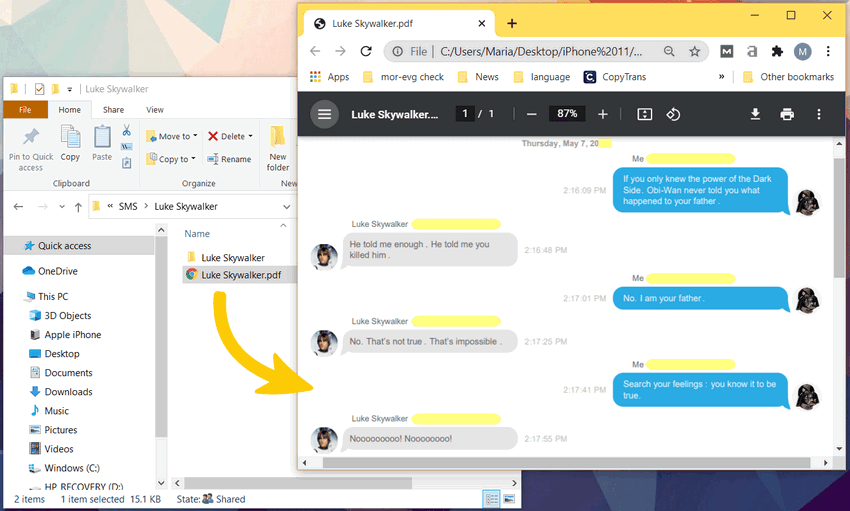Image resolution: width=850 pixels, height=511 pixels.
Task: Open the Quick Access Toolbar customize dropdown
Action: coord(69,89)
